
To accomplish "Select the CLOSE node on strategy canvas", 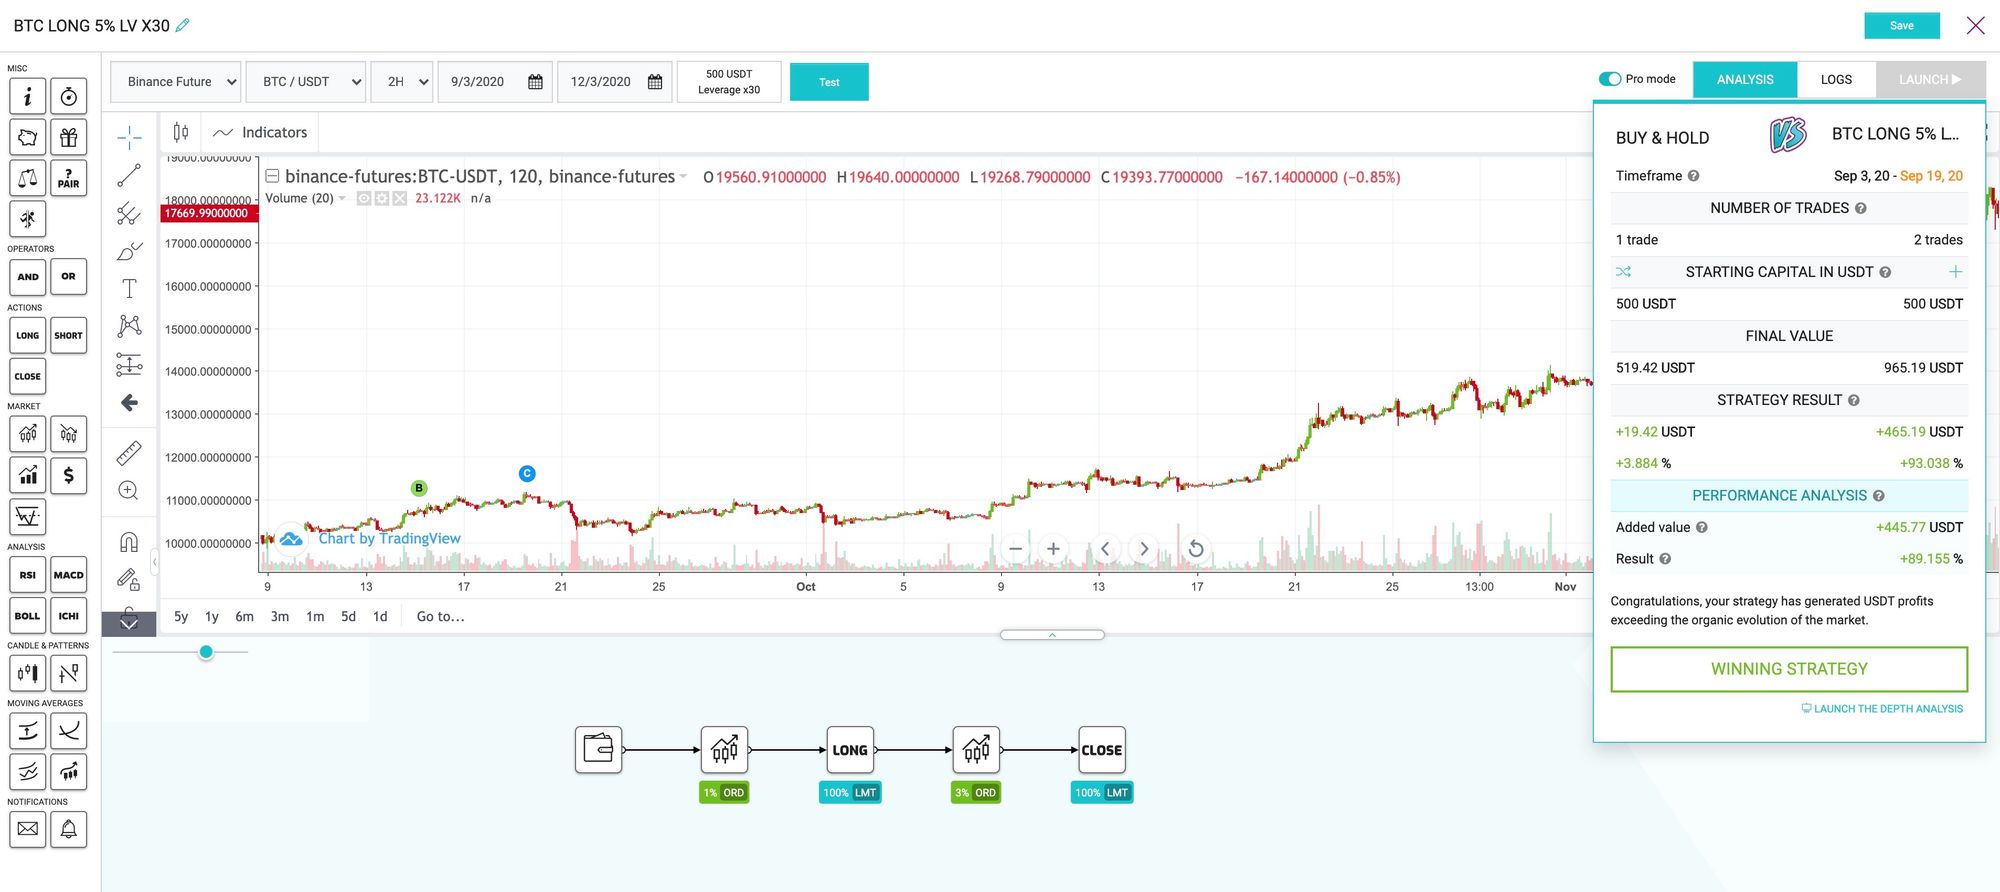I will (1102, 750).
